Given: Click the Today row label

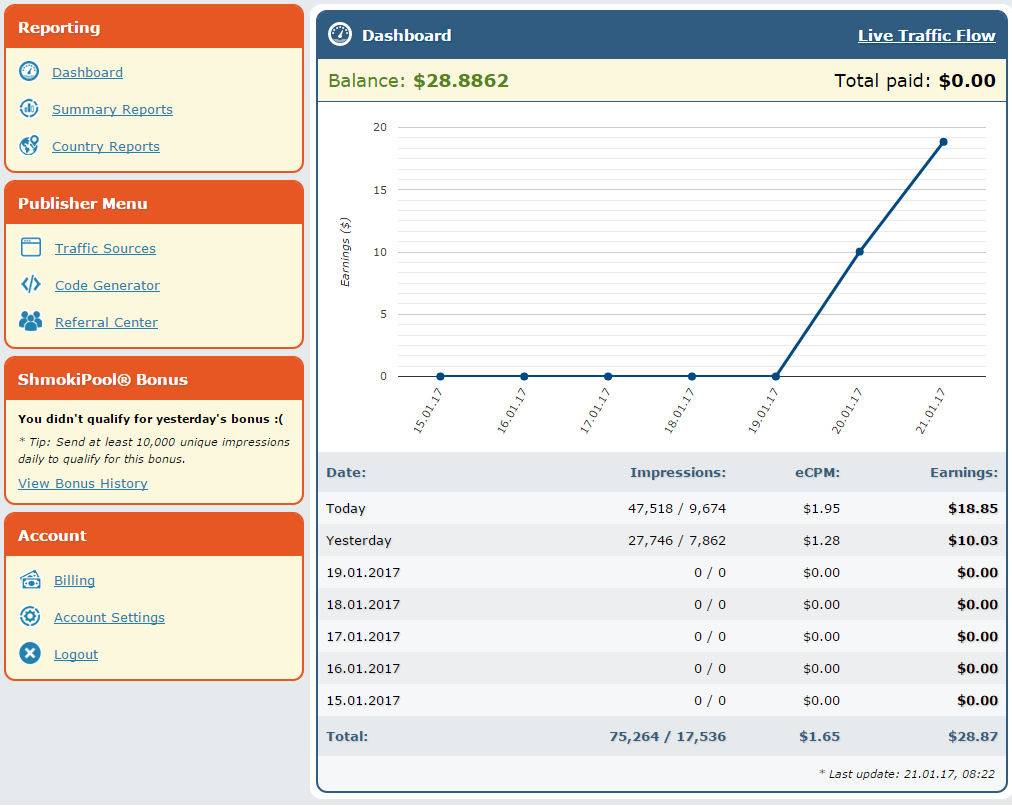Looking at the screenshot, I should [x=345, y=509].
